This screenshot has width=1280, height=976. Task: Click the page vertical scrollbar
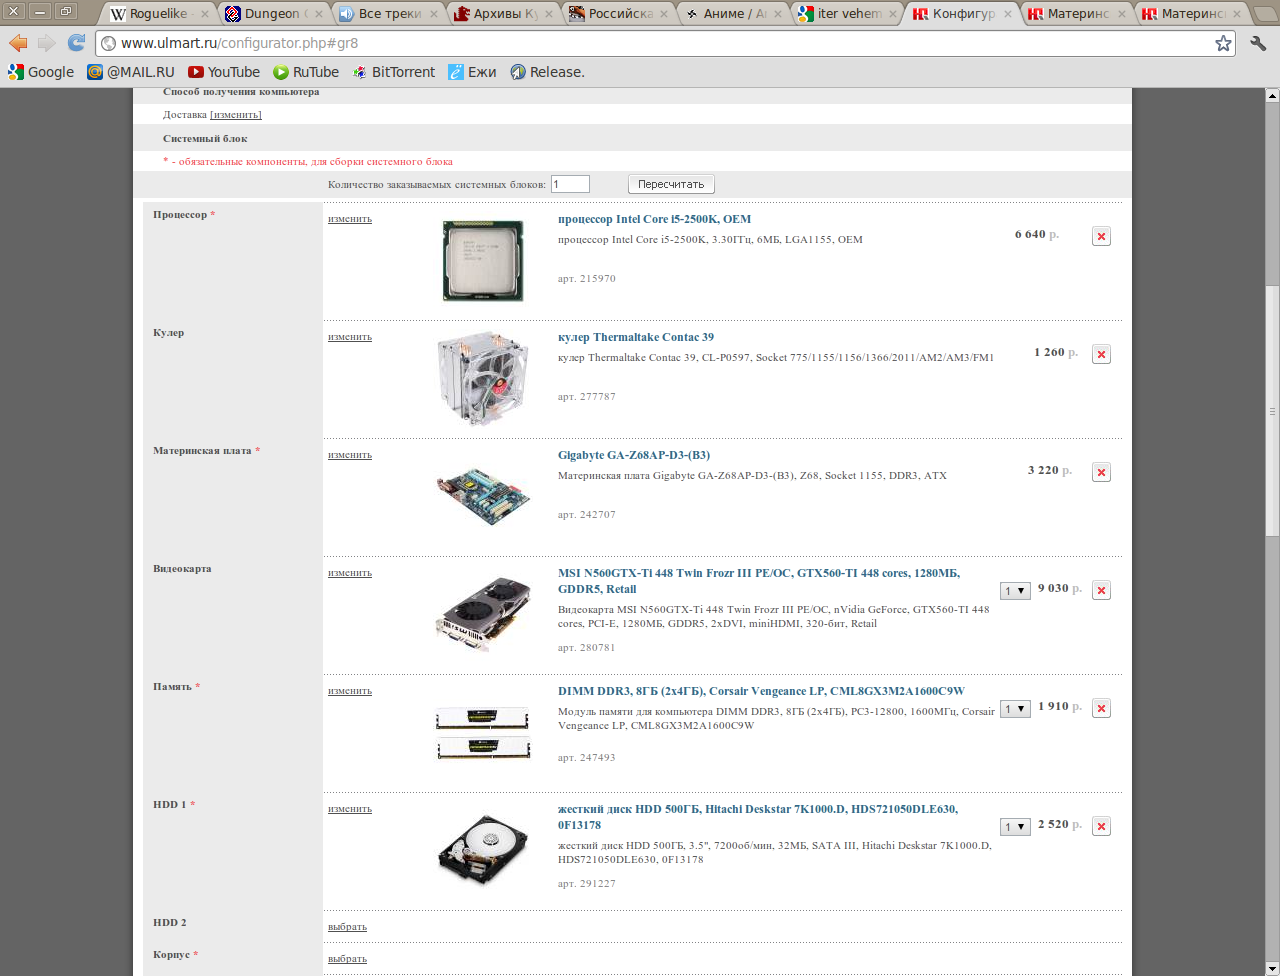[1272, 411]
